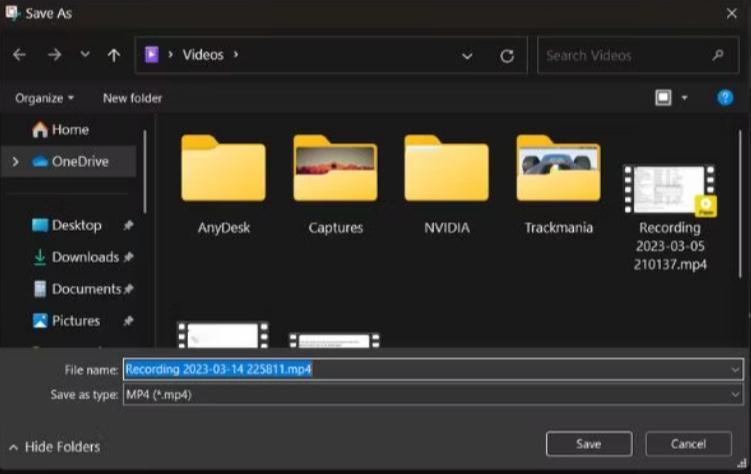751x474 pixels.
Task: Click the pin icon next to Documents
Action: pos(128,289)
